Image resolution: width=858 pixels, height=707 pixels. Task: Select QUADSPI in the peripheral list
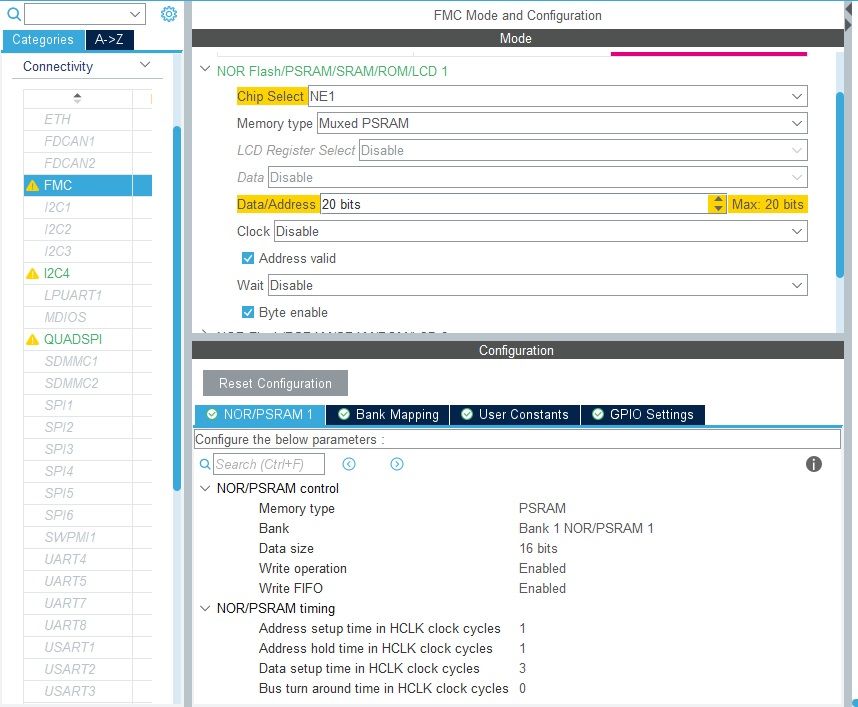pyautogui.click(x=88, y=339)
